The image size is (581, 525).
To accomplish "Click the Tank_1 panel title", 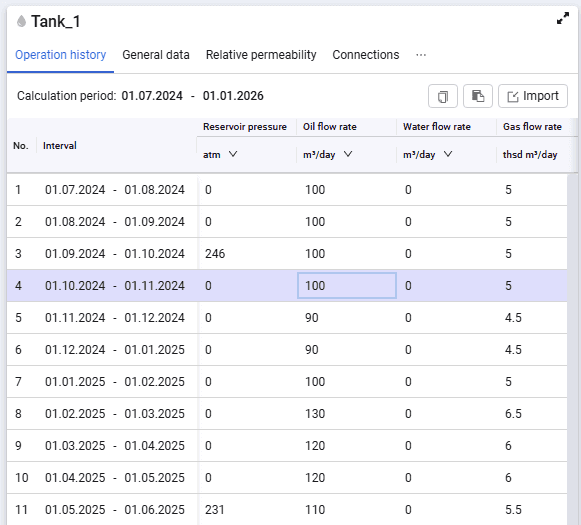I will pos(56,21).
